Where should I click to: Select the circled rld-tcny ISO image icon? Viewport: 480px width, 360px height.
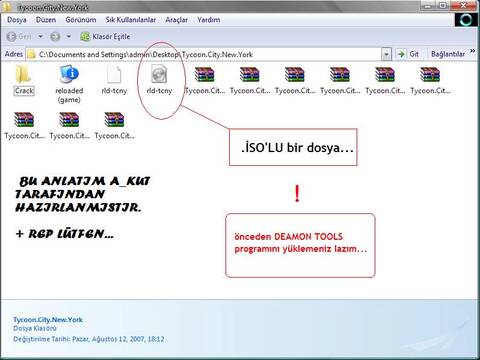159,74
